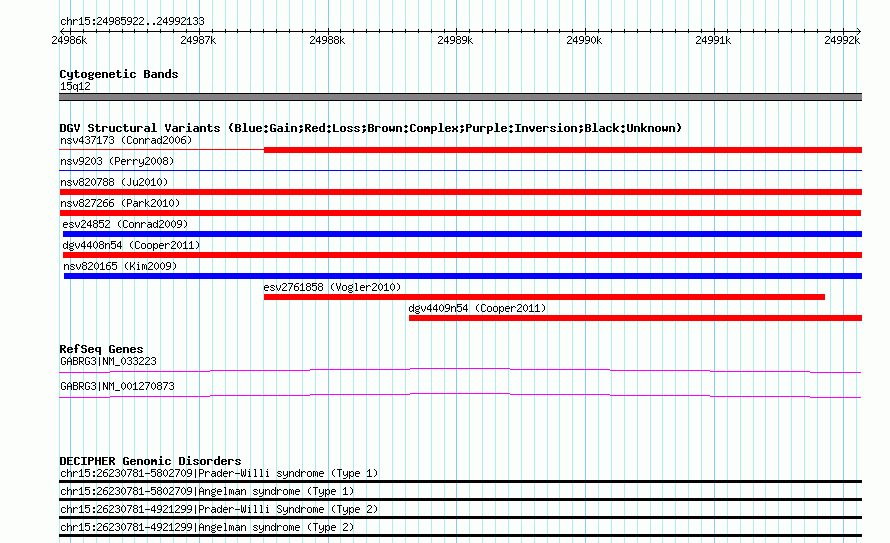Select the 24989k ruler tick label
Image resolution: width=890 pixels, height=543 pixels.
[455, 40]
